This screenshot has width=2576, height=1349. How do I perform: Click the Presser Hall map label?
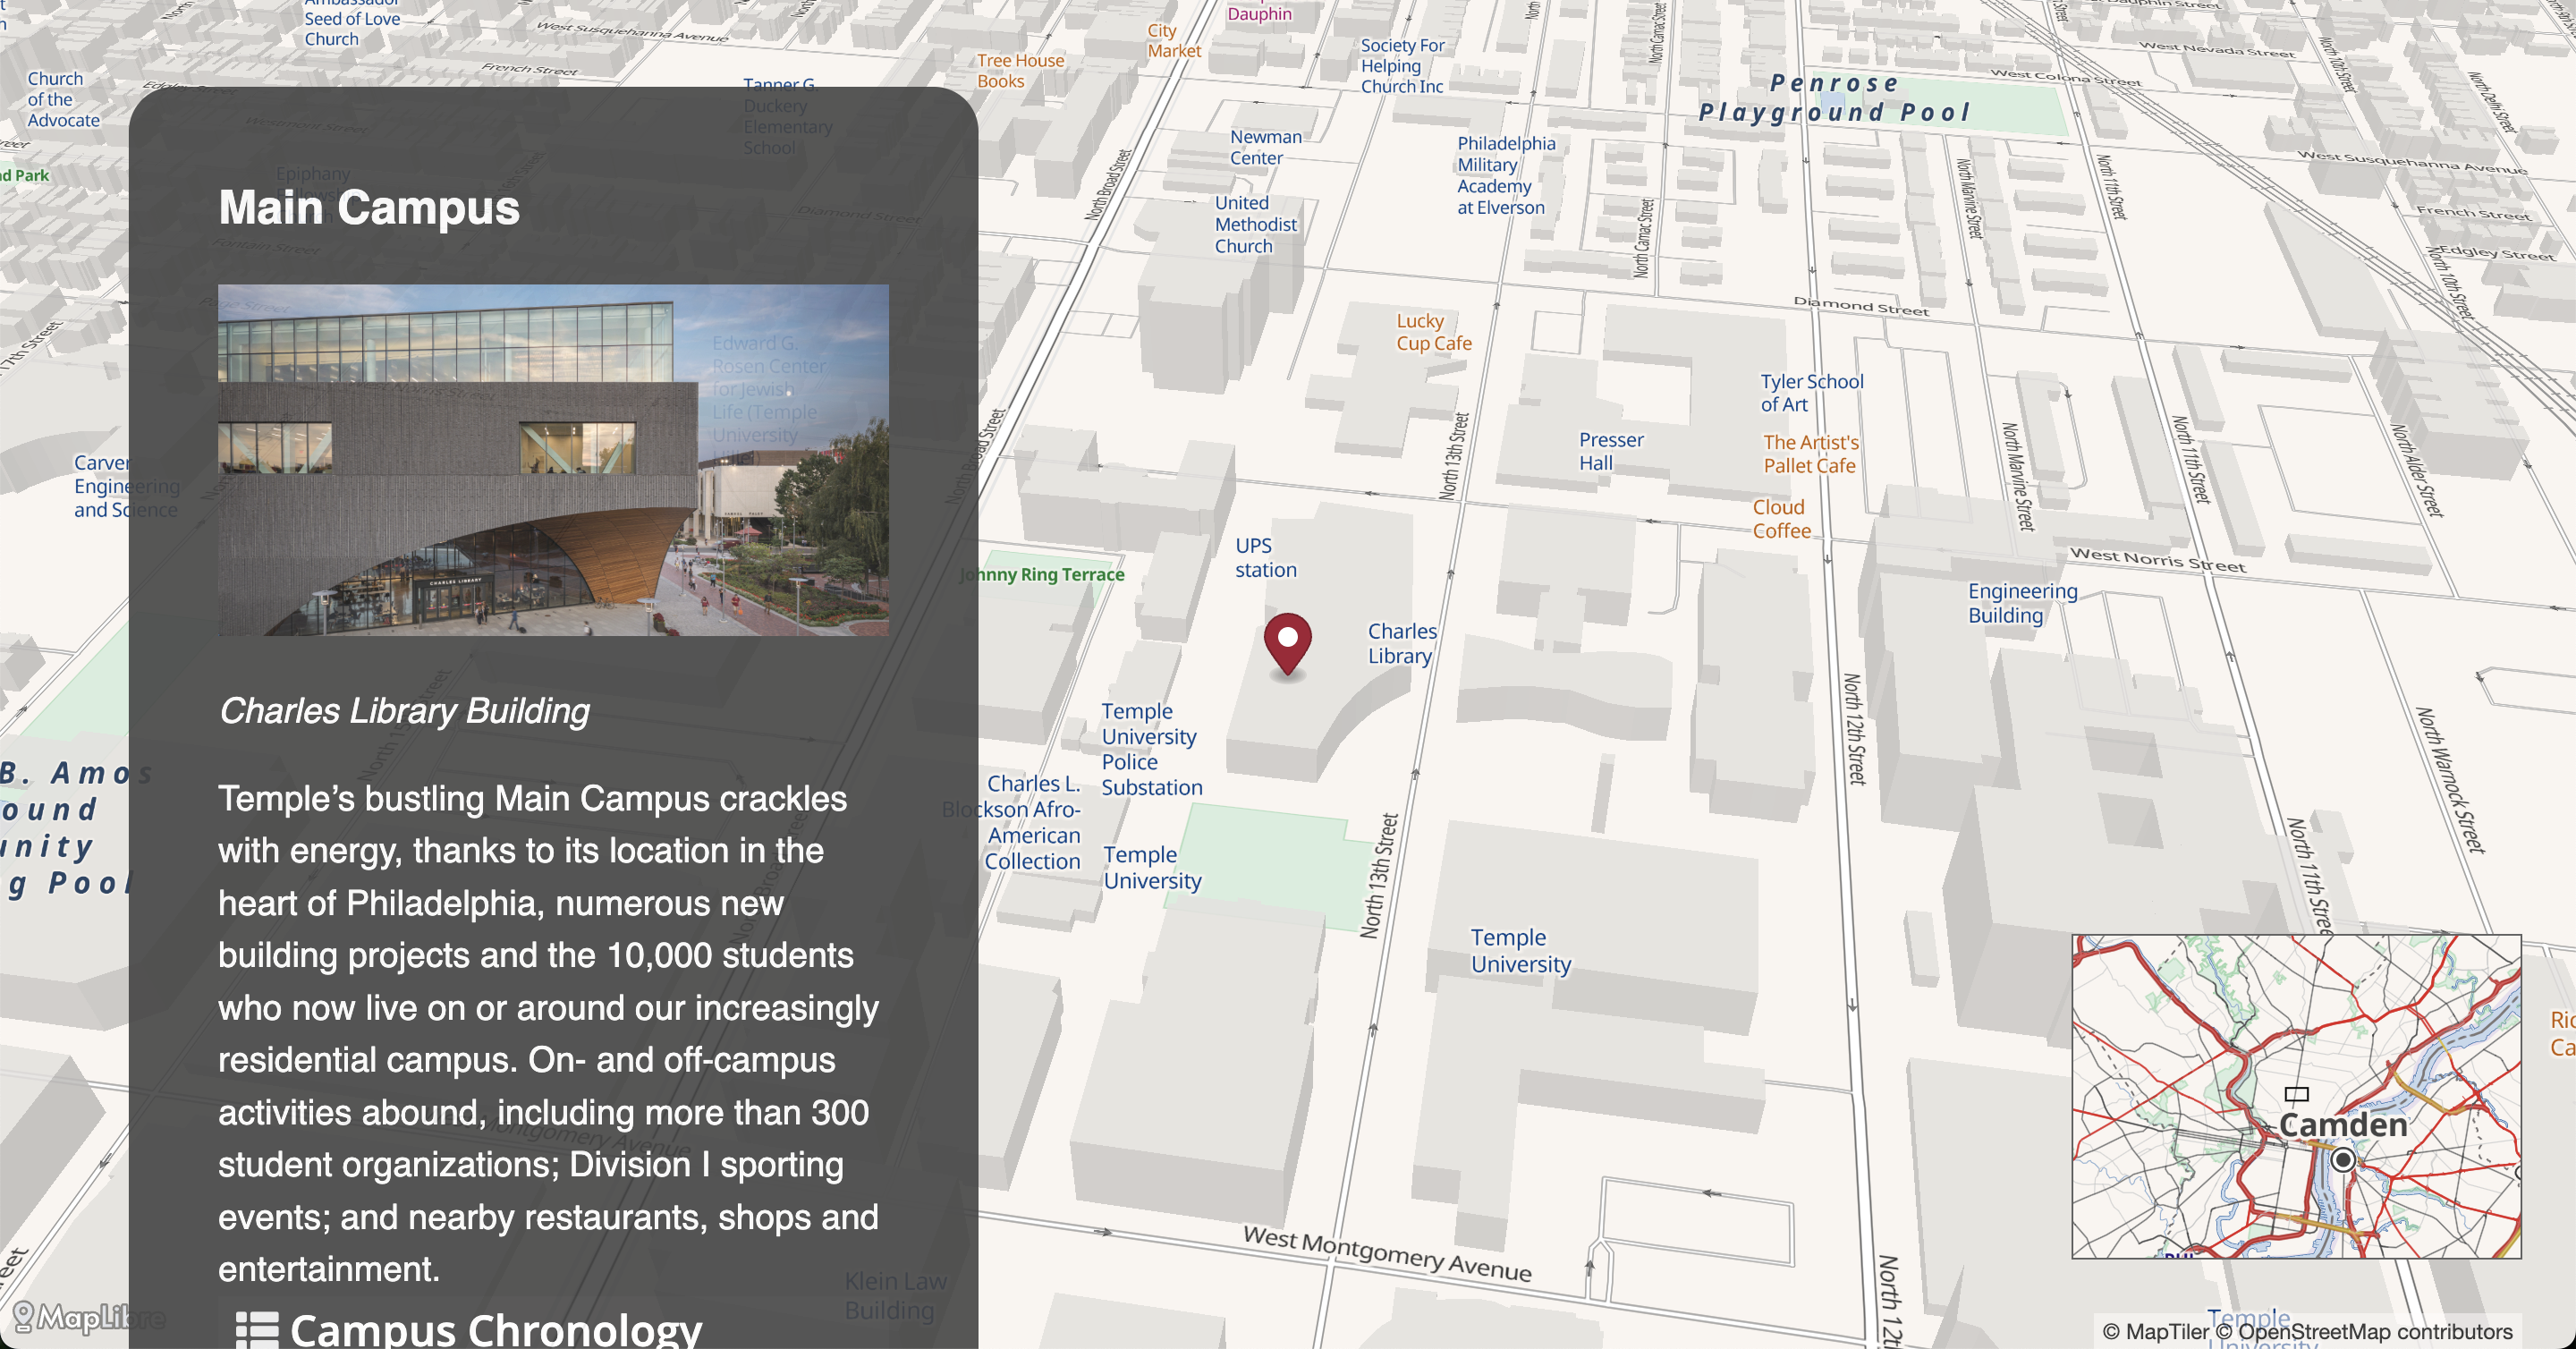[1610, 451]
